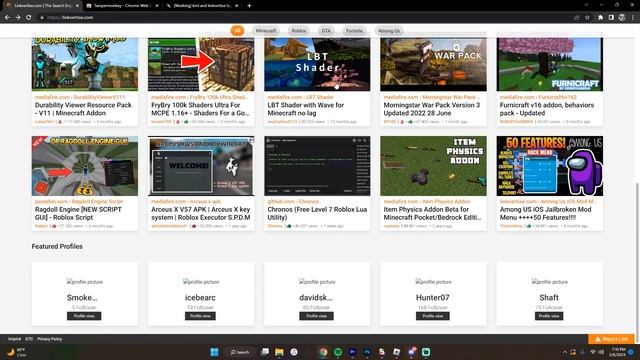The width and height of the screenshot is (640, 360).
Task: Open the GTC footer link
Action: (29, 339)
